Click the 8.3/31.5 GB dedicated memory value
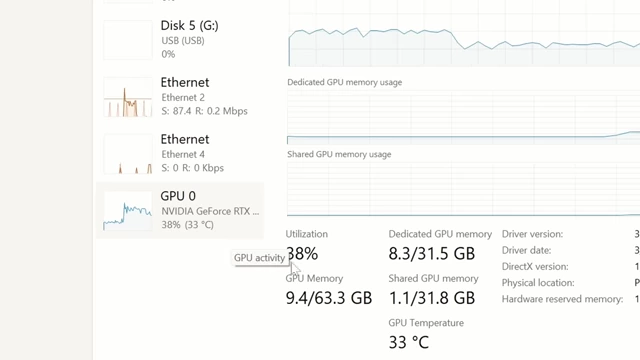The height and width of the screenshot is (360, 640). (431, 254)
